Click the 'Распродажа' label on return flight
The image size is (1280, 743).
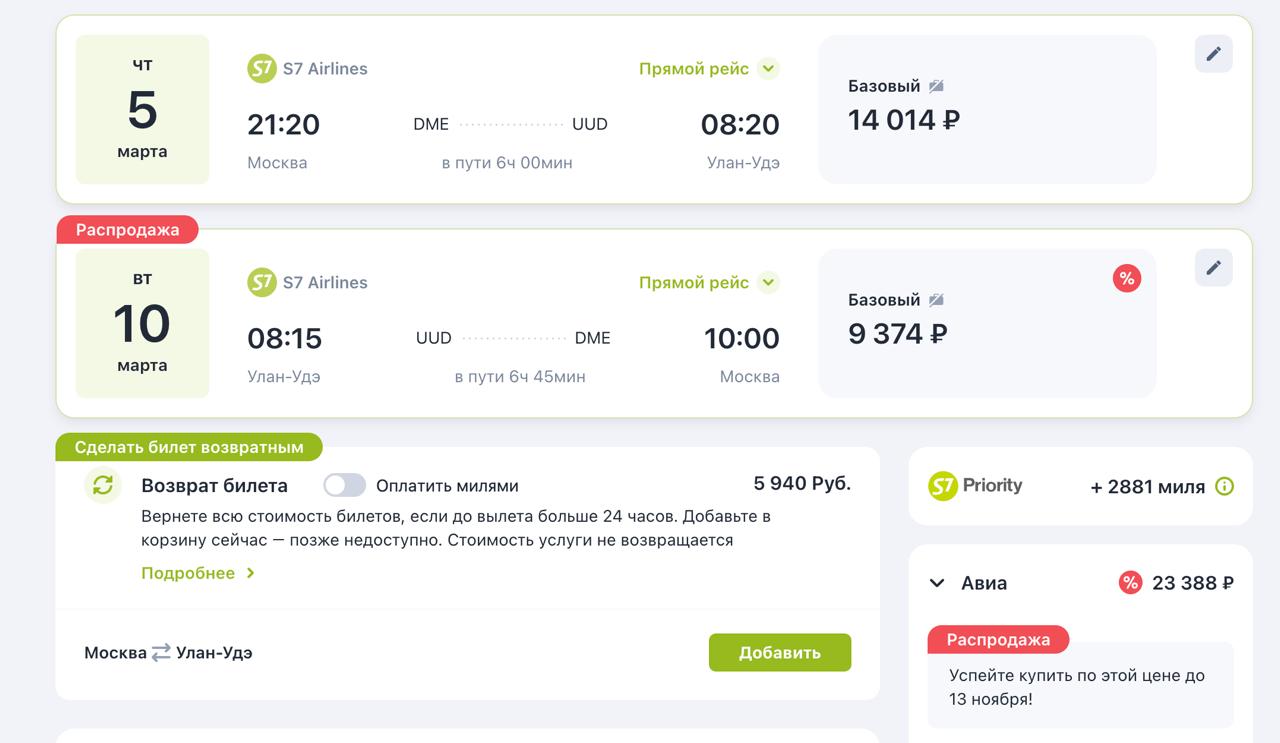coord(127,230)
